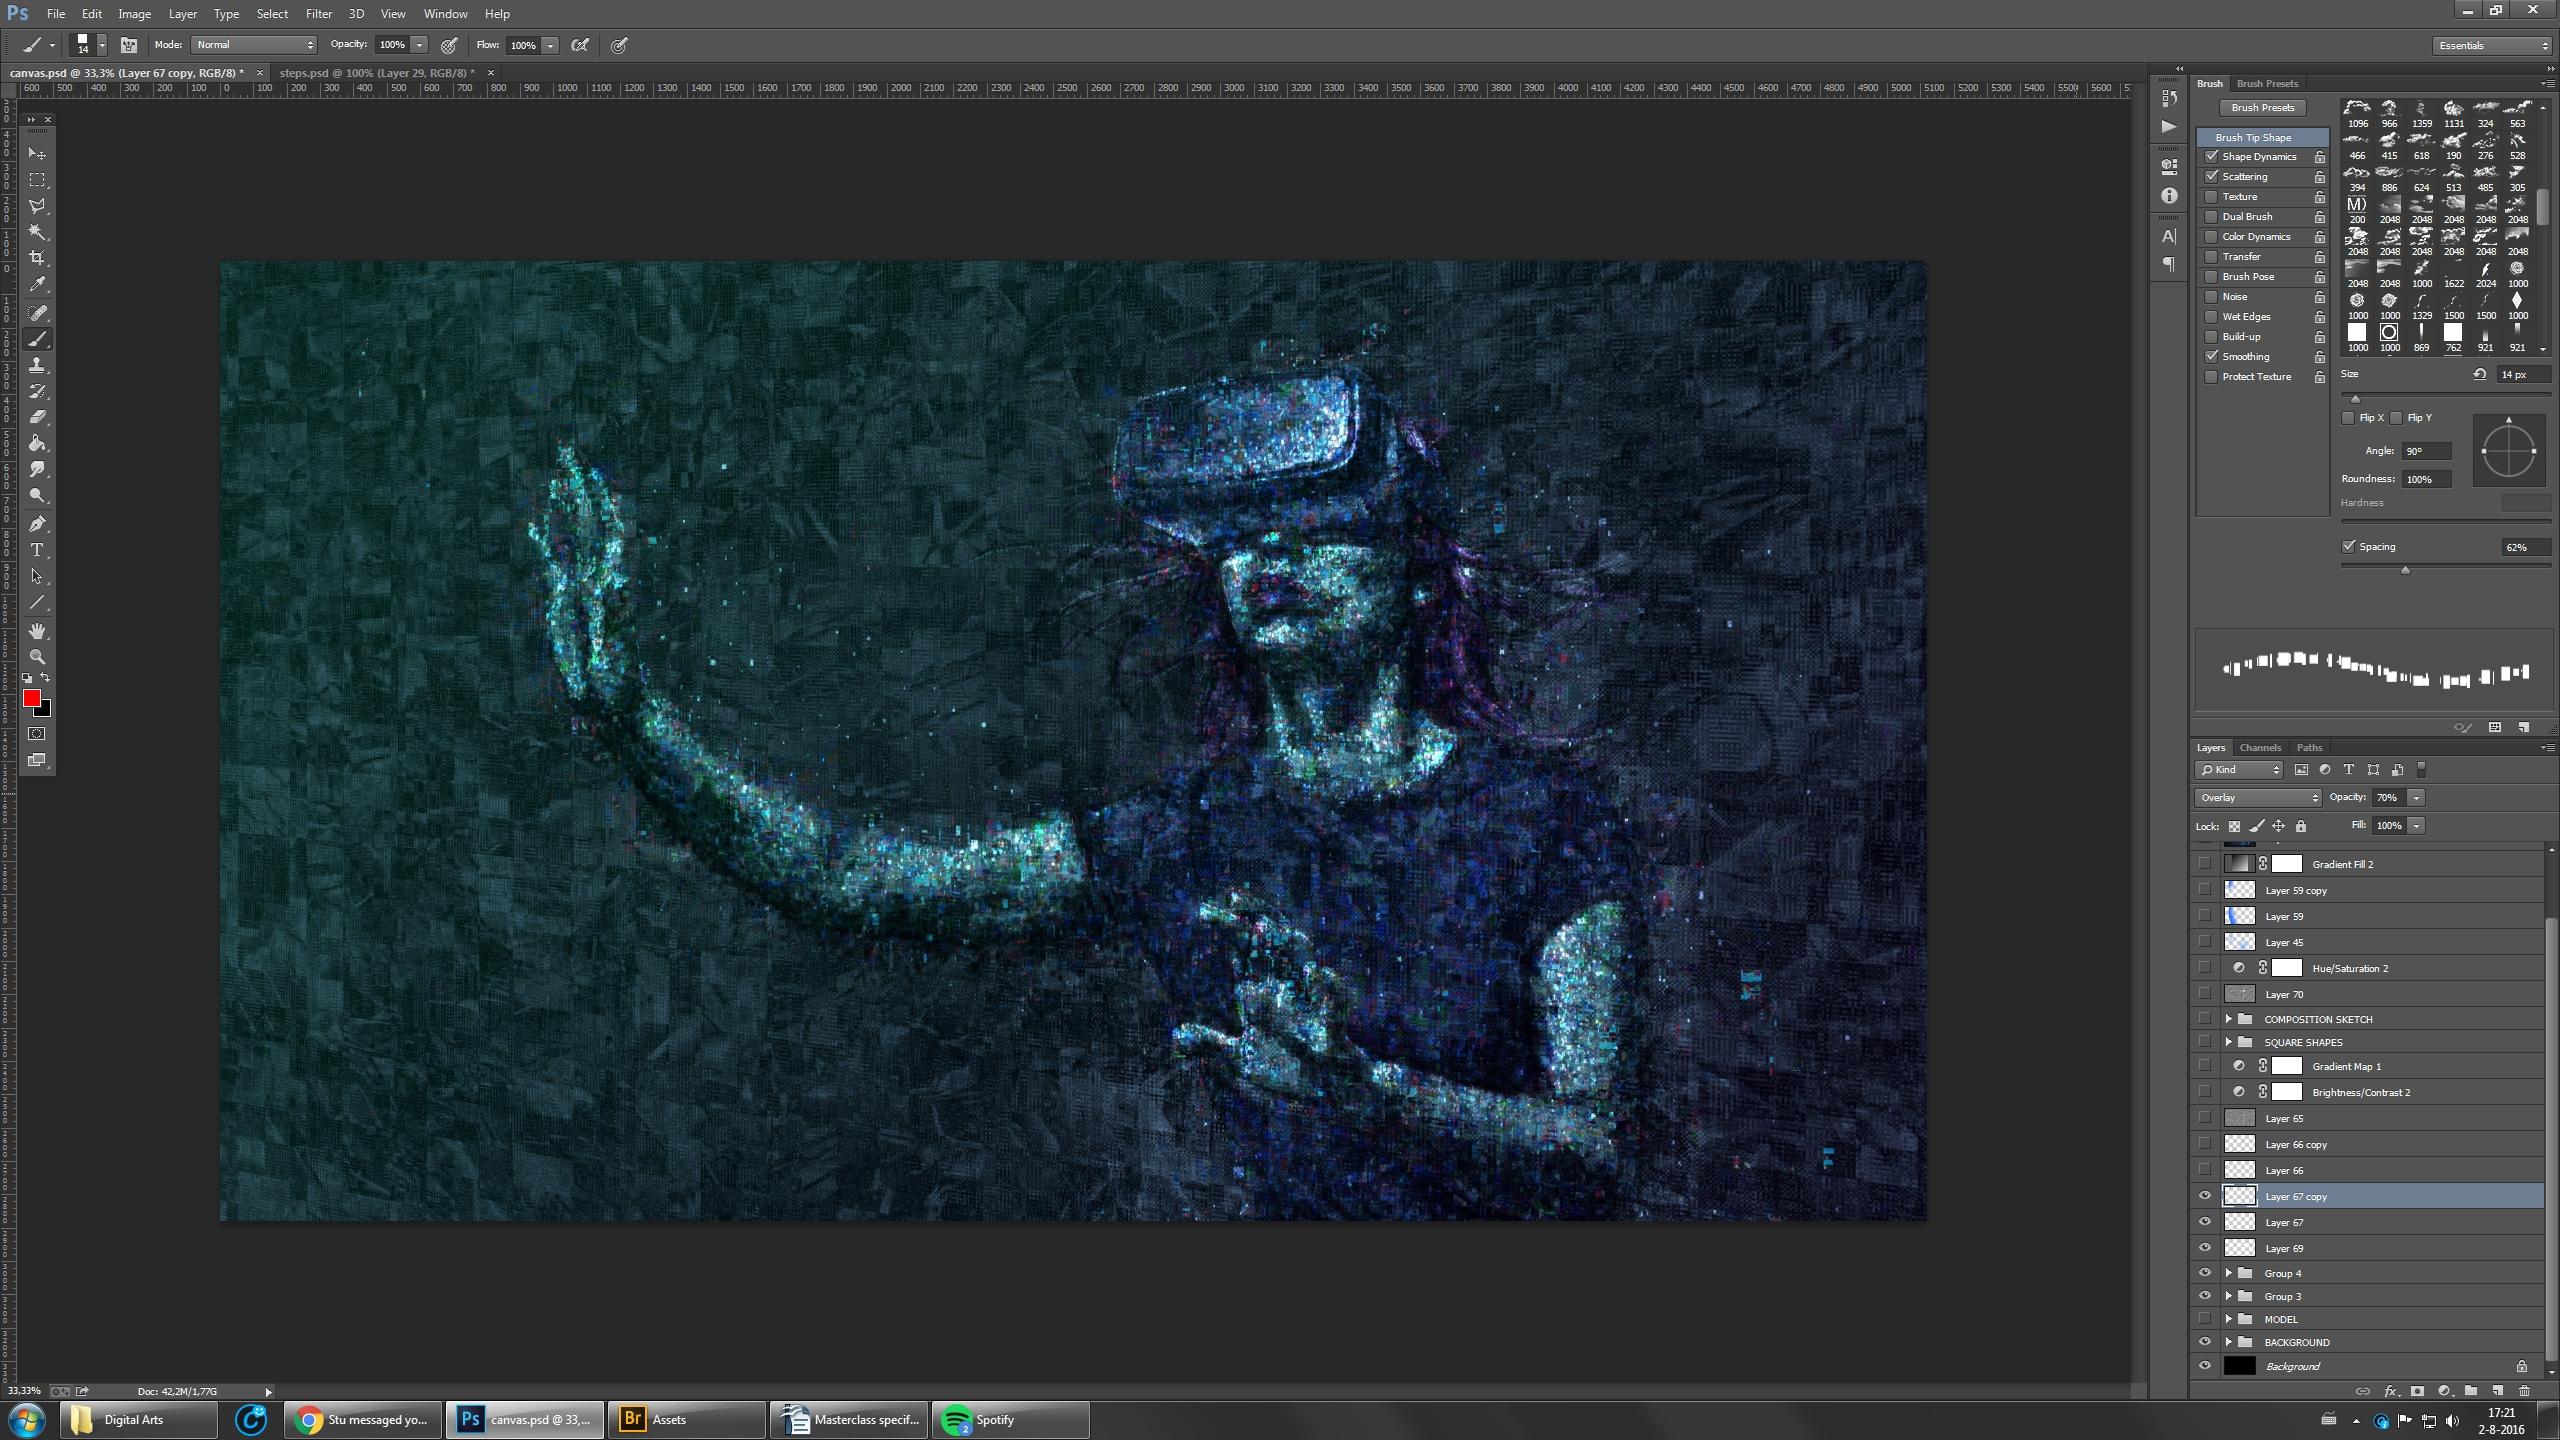Screen dimensions: 2560x1440
Task: Select the Brush tool in toolbox
Action: (x=37, y=339)
